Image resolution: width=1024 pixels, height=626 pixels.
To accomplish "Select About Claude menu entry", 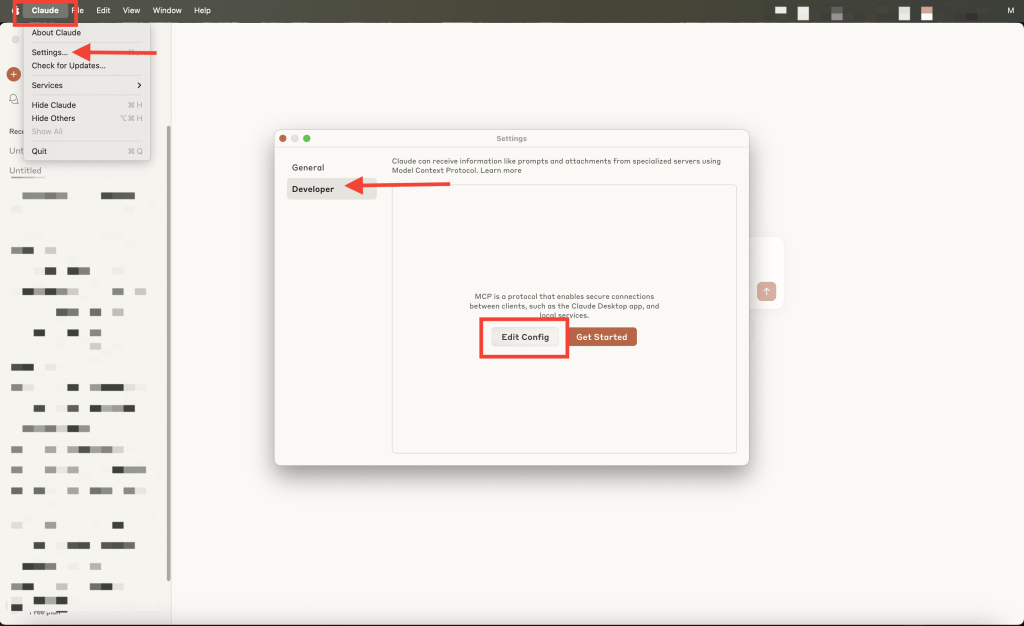I will point(56,33).
